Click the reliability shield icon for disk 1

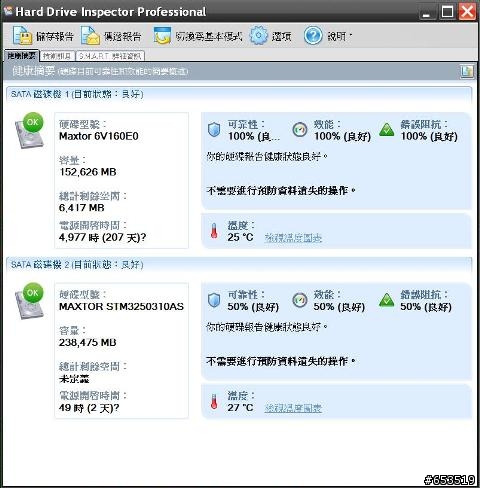coord(214,130)
